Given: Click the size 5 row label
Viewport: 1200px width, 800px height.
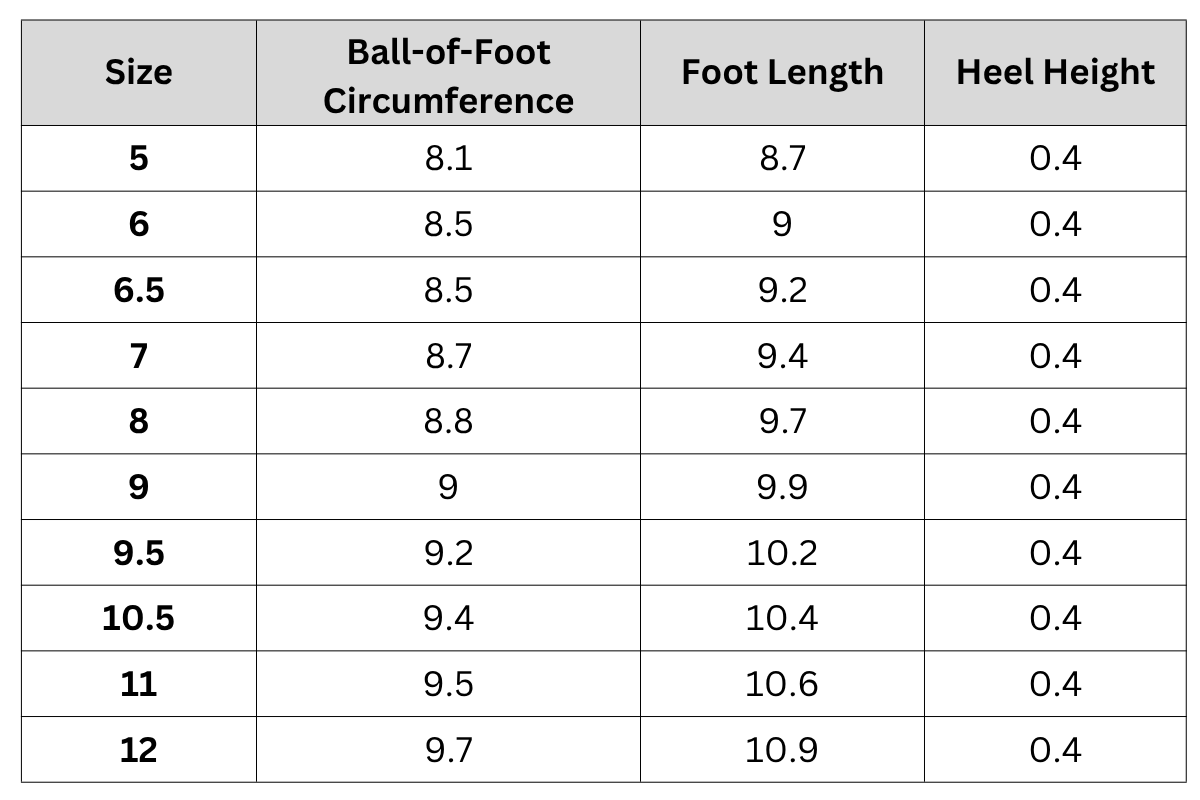Looking at the screenshot, I should coord(138,158).
